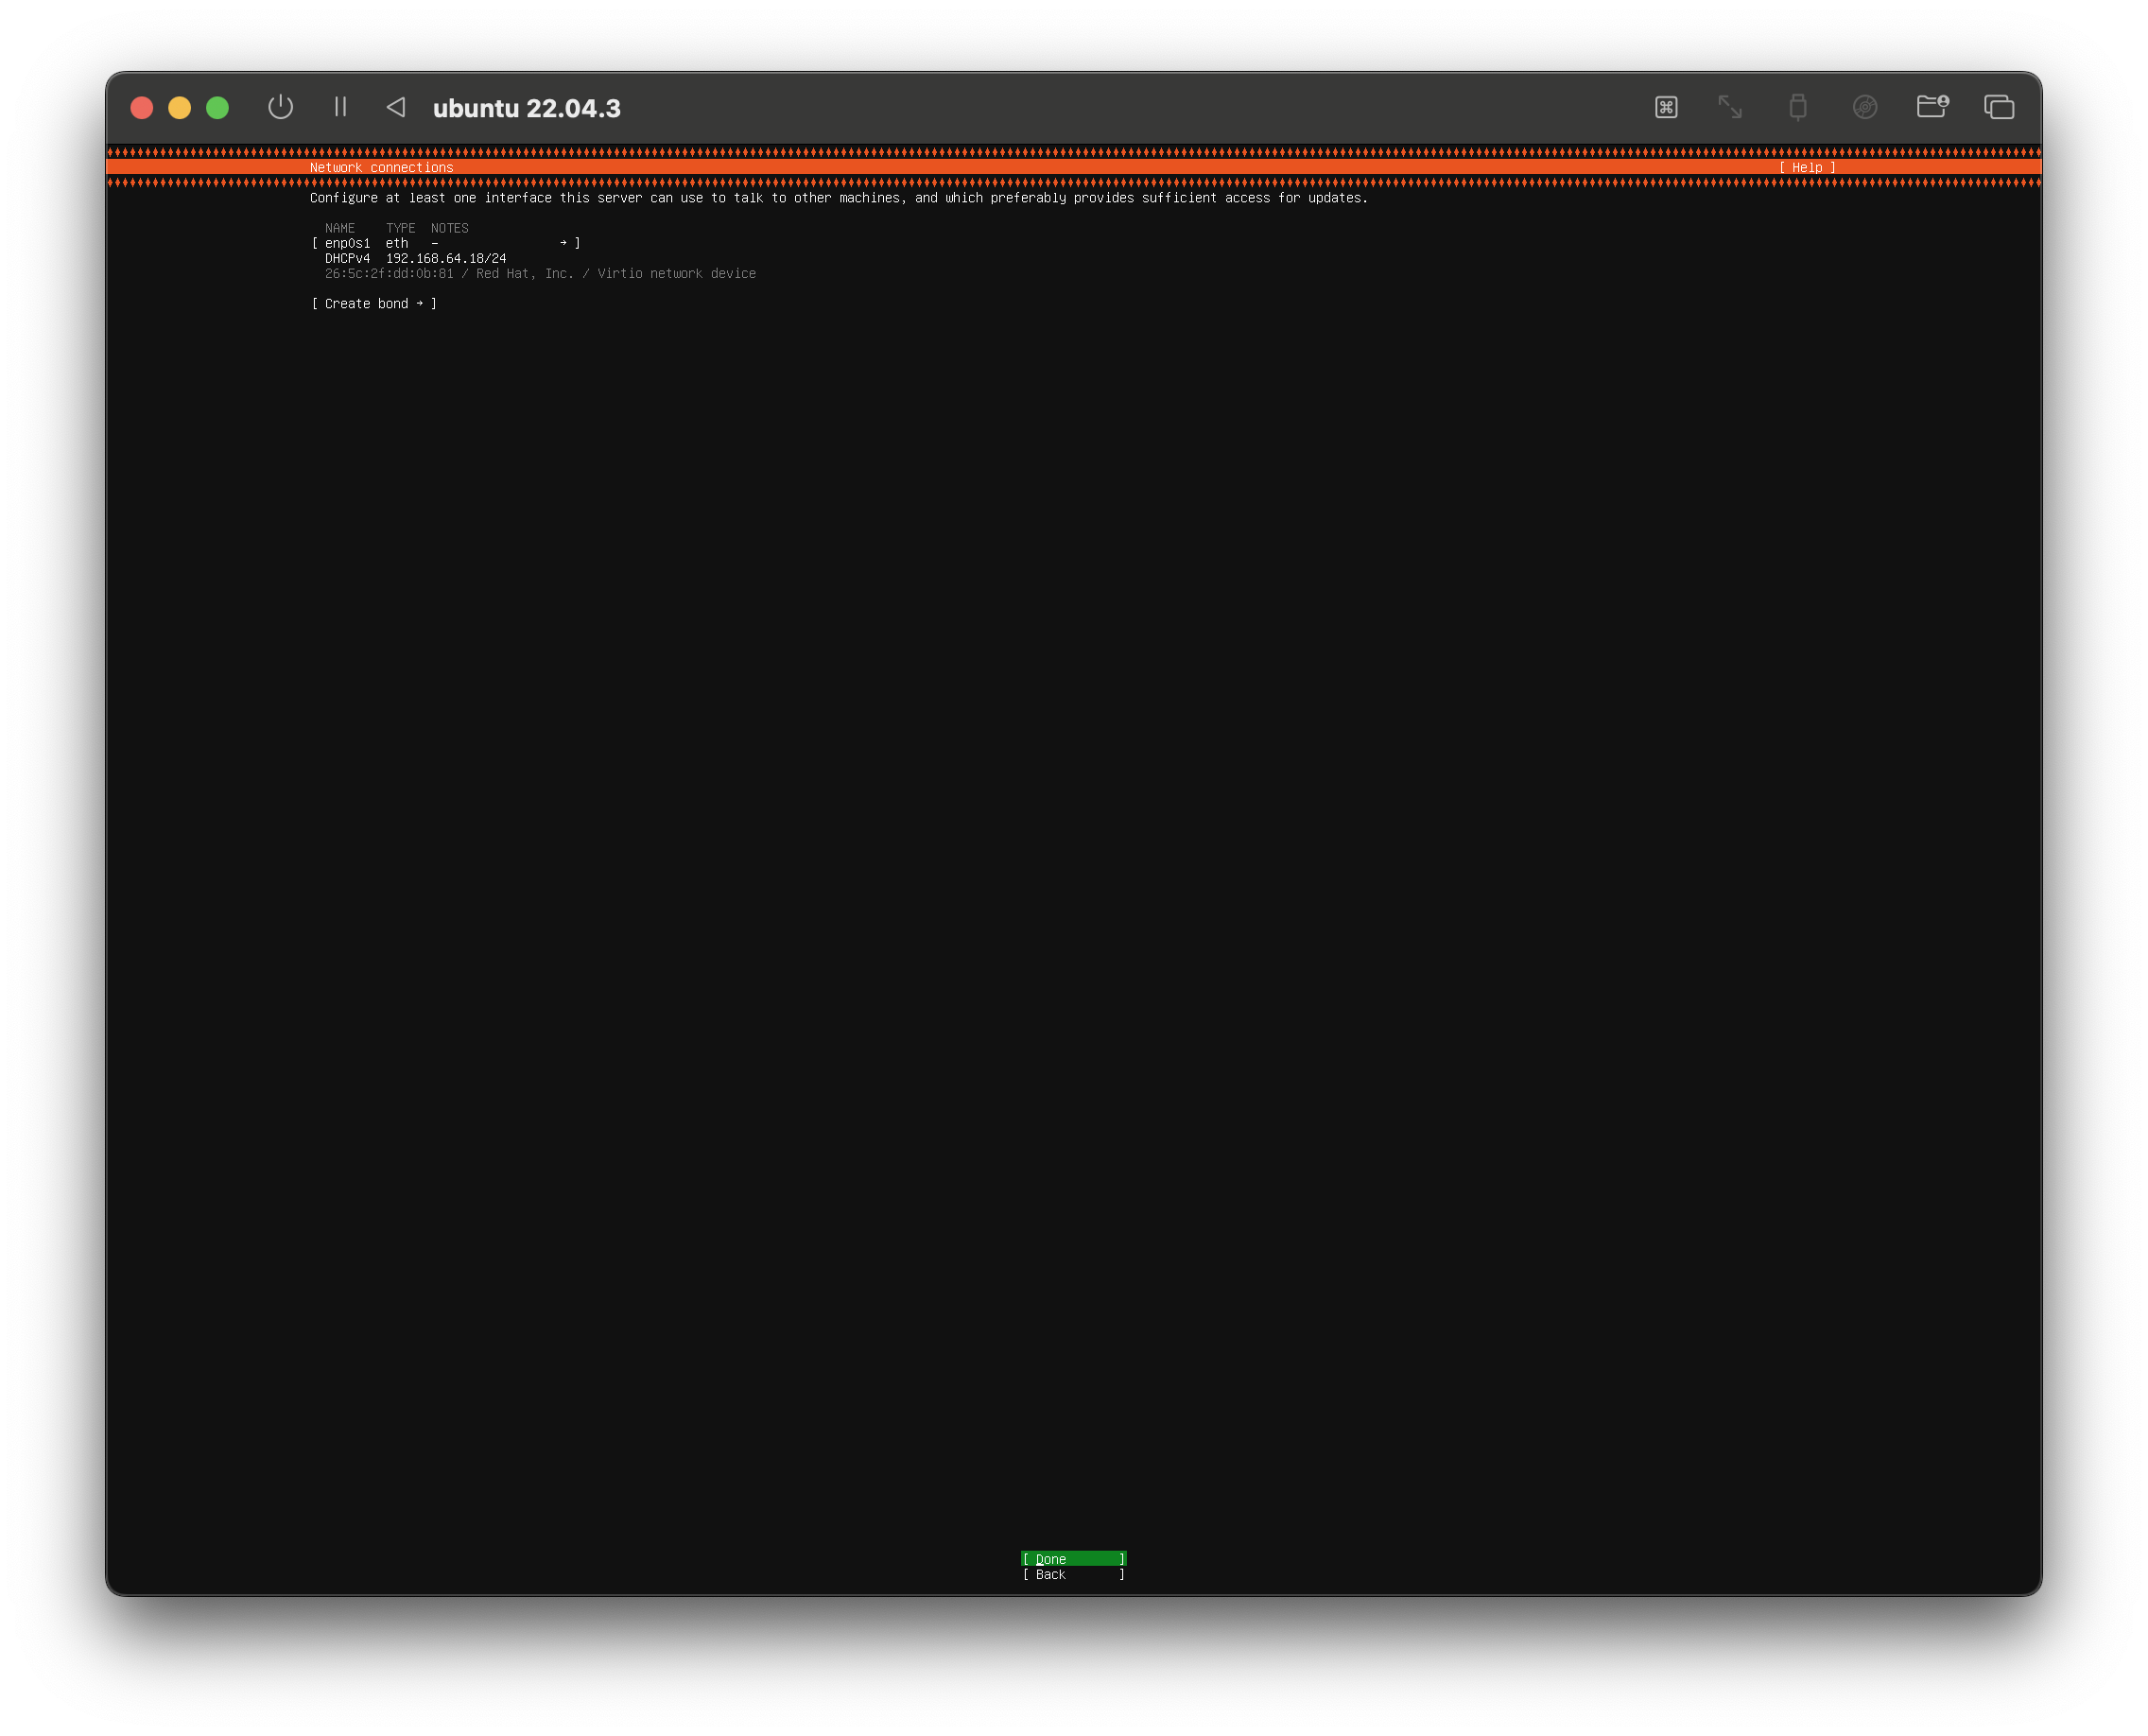Expand the enp0s1 interface options
Screen dimensions: 2148x1736
pos(446,243)
